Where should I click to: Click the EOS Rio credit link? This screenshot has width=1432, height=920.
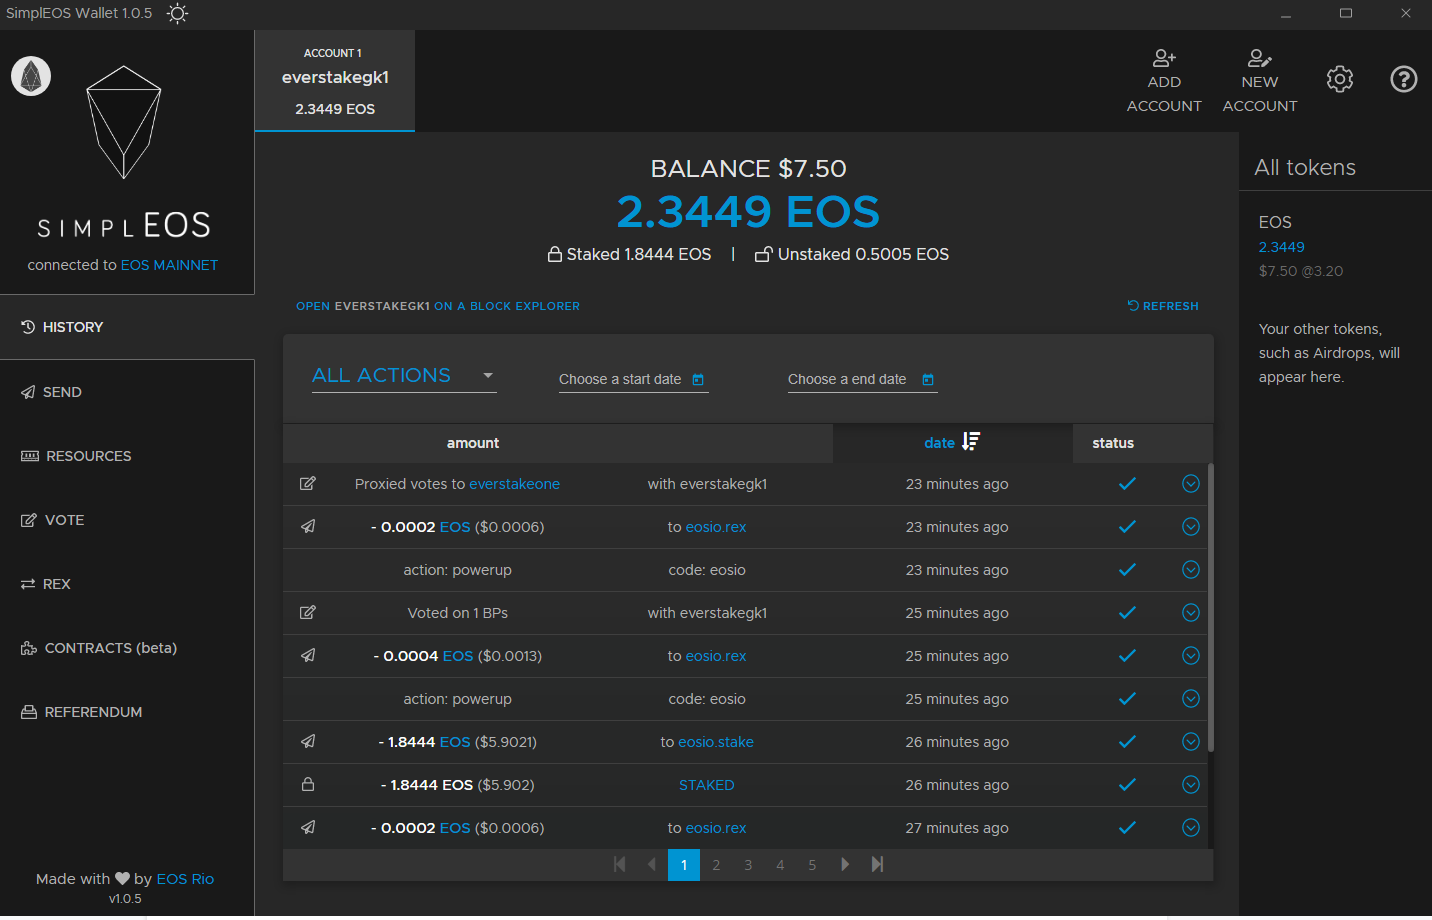pos(185,879)
